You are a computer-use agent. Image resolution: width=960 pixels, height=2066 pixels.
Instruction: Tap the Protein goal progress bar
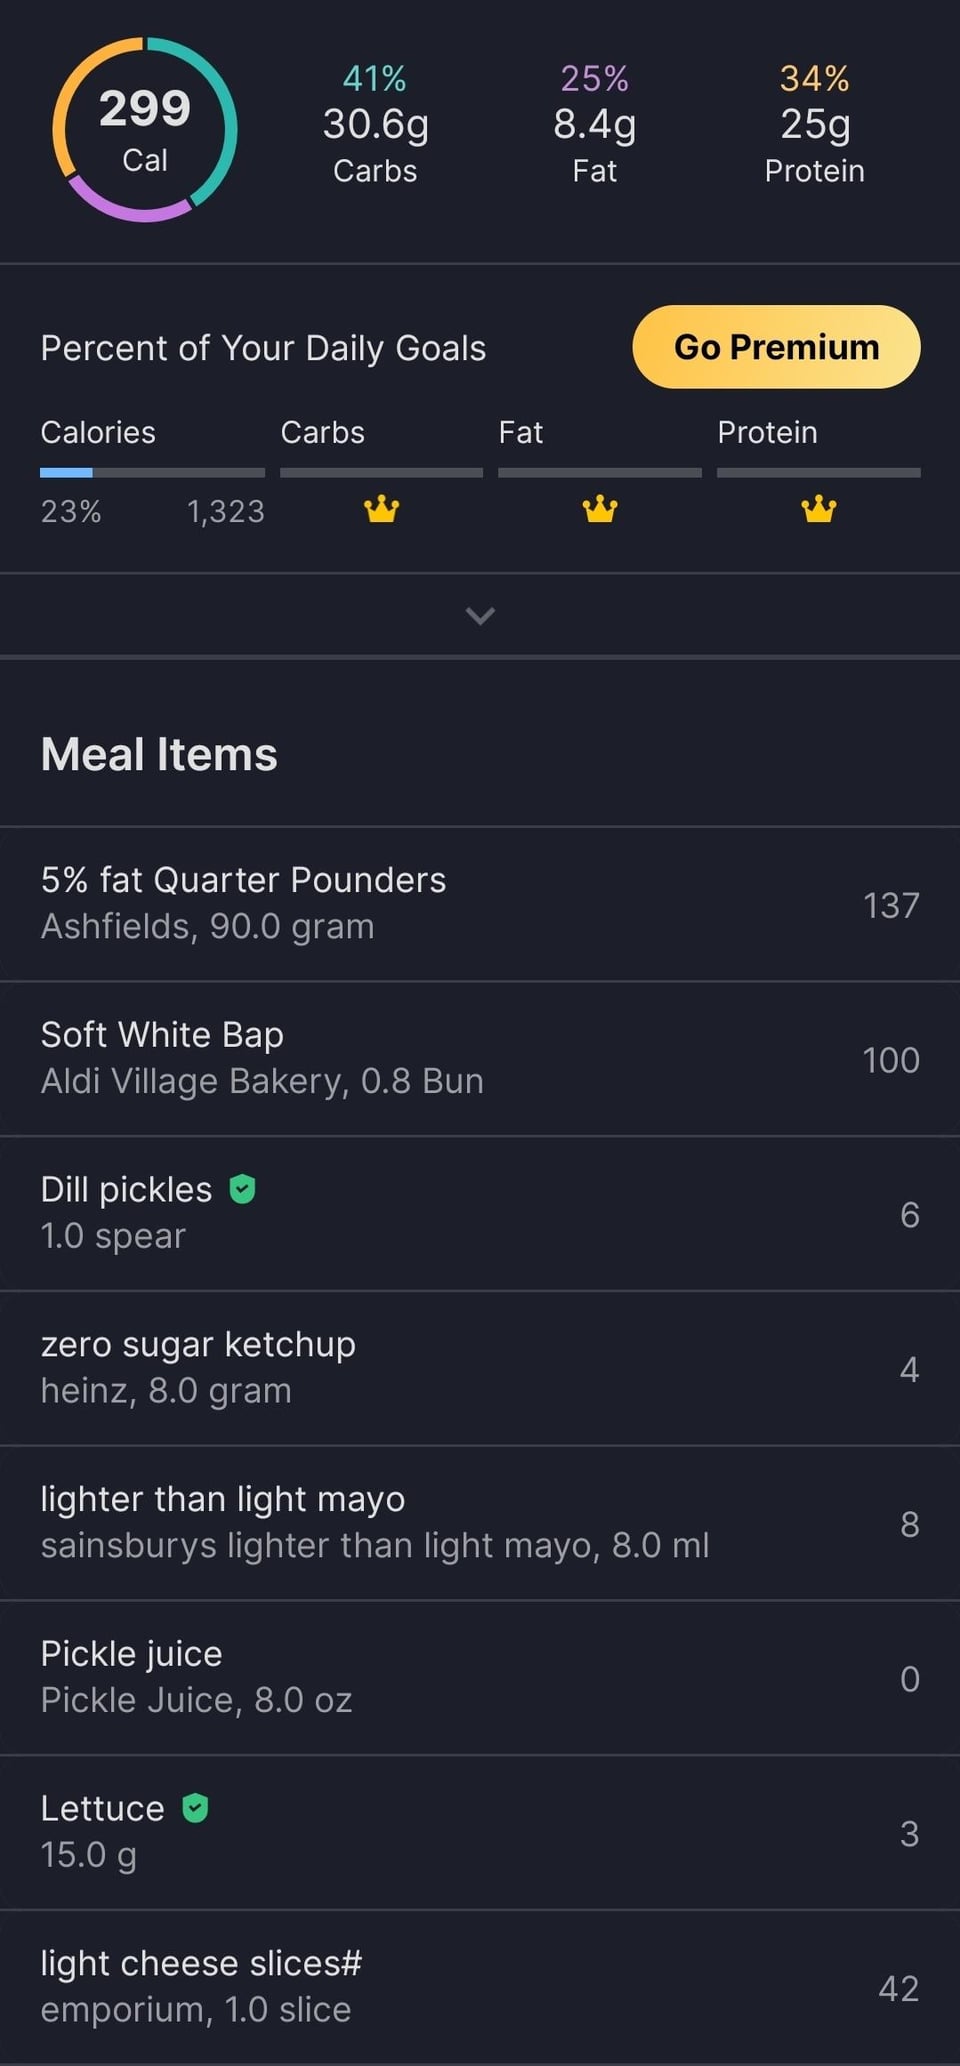click(818, 472)
